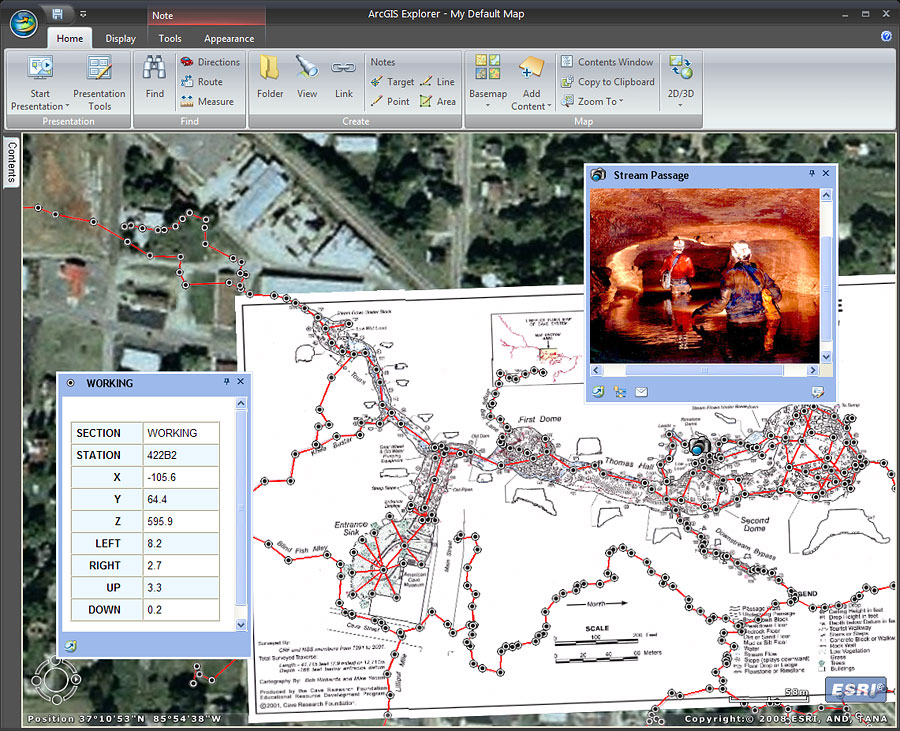Select the Area note tool
Screen dimensions: 900x731
437,102
